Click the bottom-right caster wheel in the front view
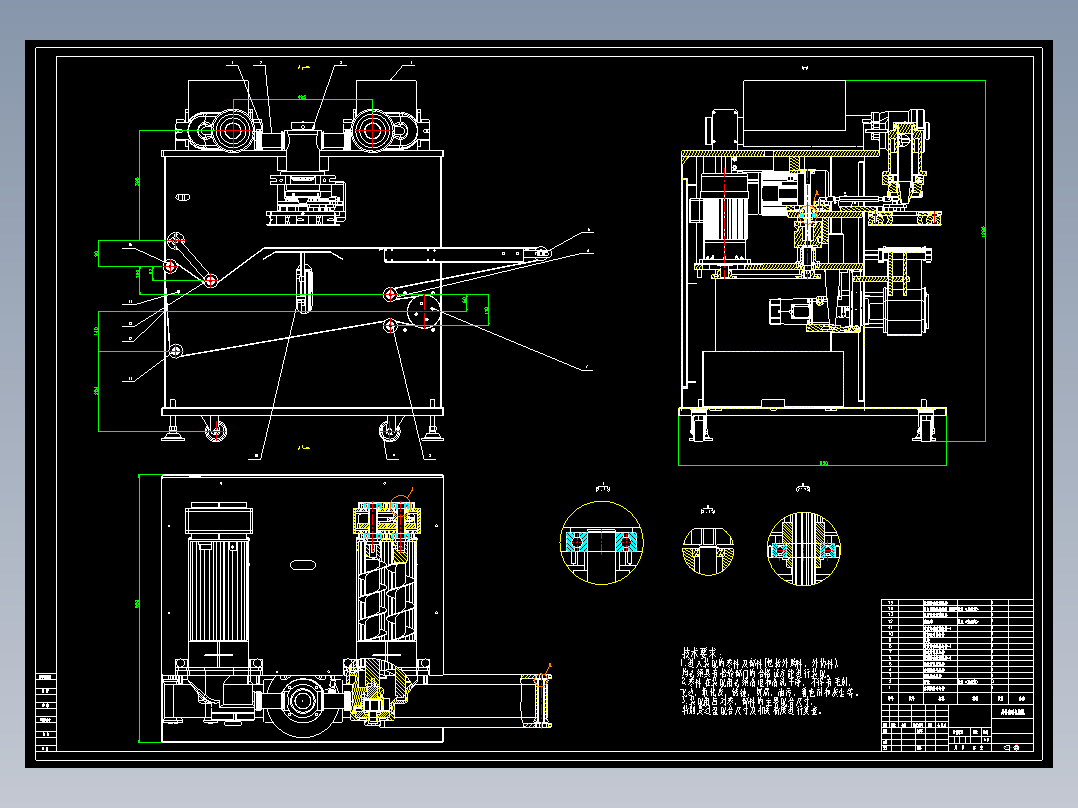Screen dimensions: 1078x808 tap(390, 431)
